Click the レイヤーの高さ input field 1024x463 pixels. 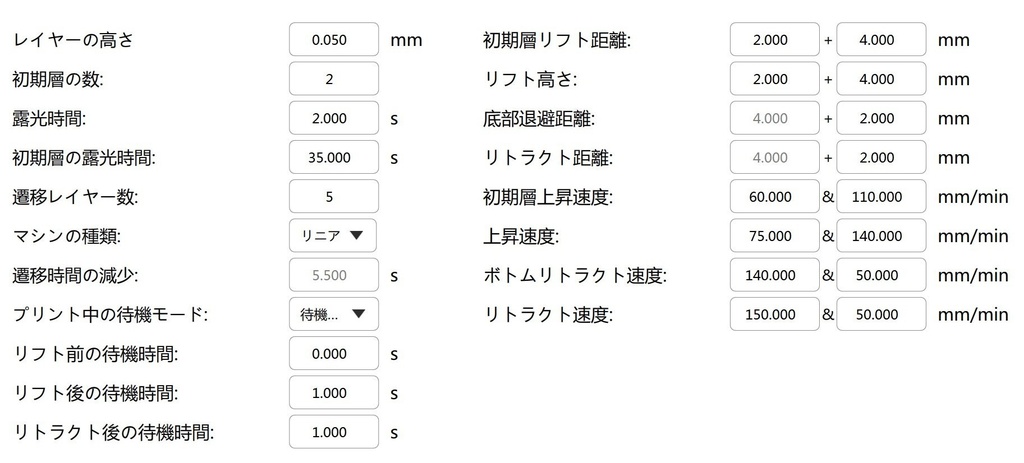333,40
